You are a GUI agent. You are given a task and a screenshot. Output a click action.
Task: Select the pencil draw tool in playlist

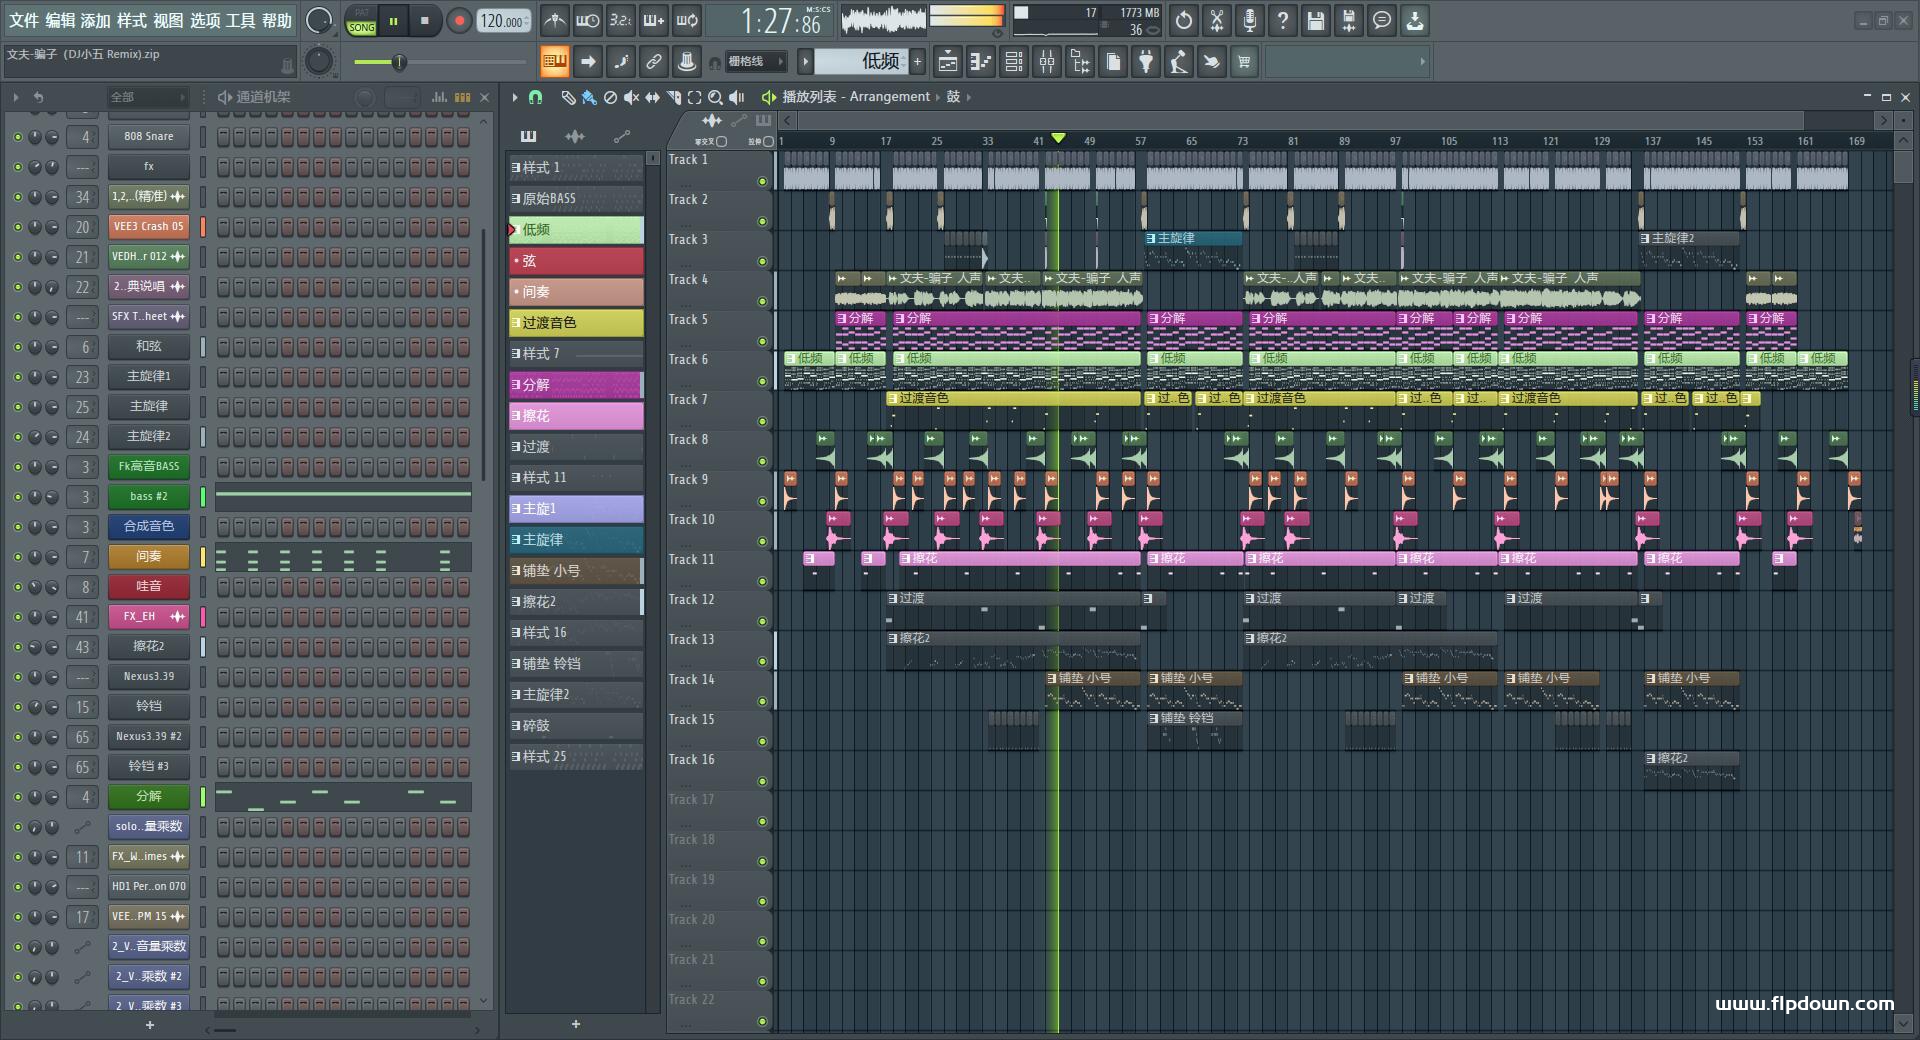568,97
